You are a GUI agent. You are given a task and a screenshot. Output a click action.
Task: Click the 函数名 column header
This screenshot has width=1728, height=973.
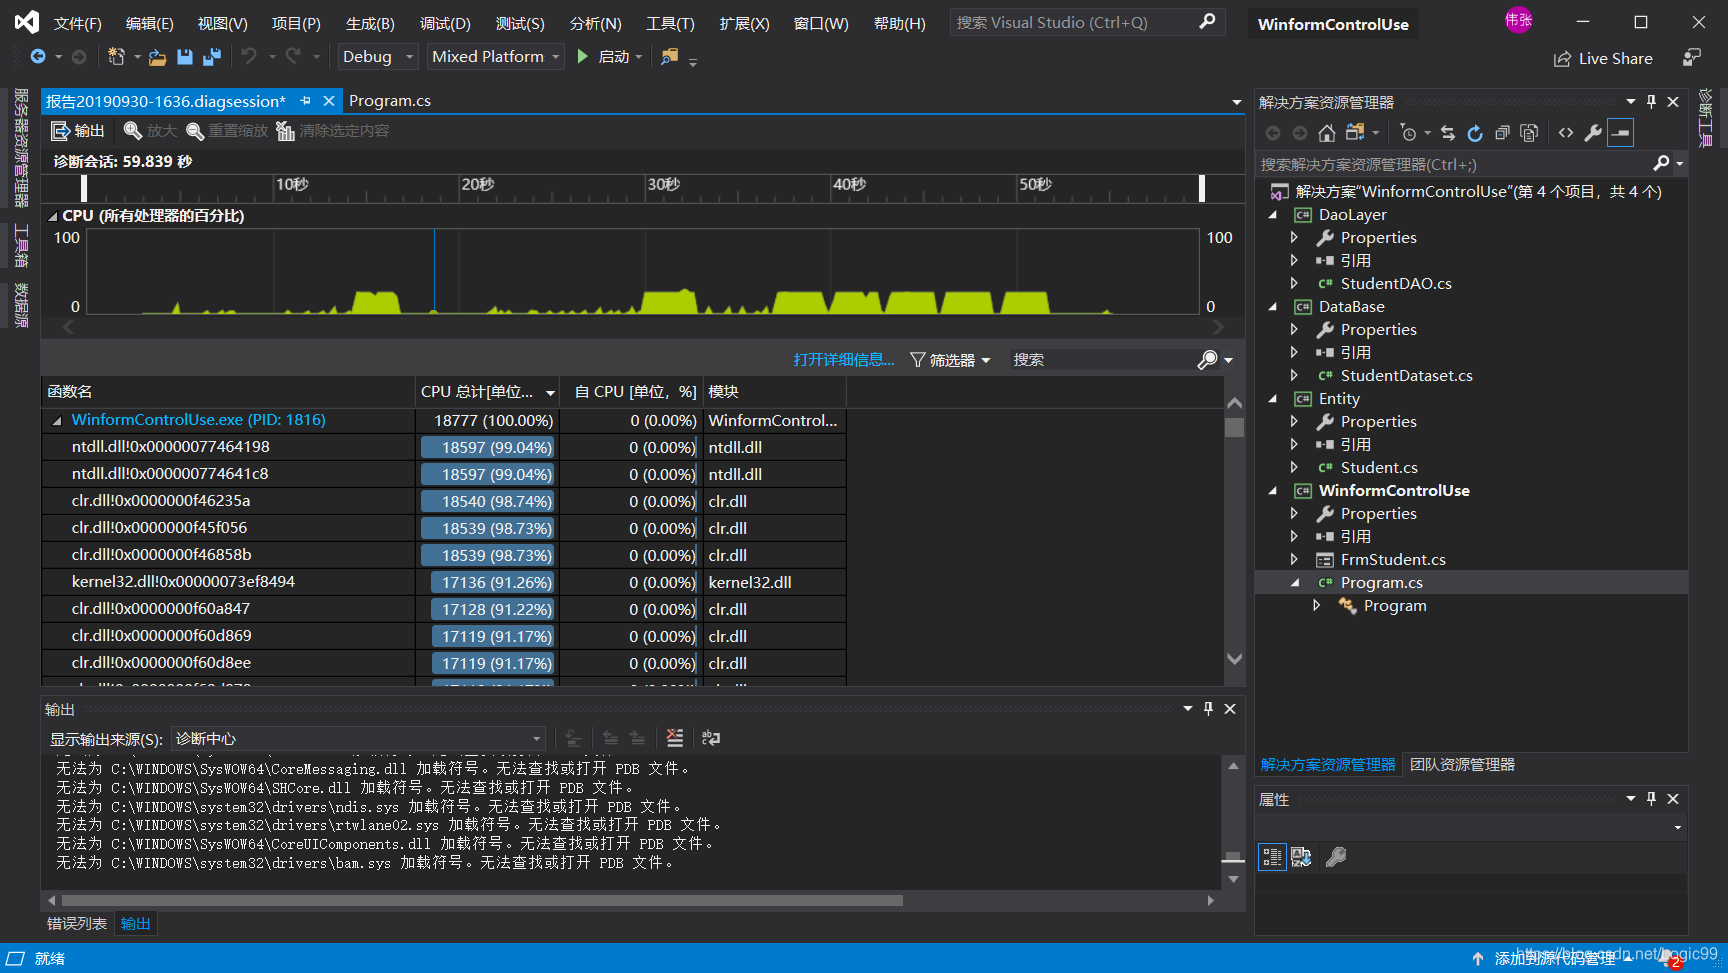pos(228,392)
